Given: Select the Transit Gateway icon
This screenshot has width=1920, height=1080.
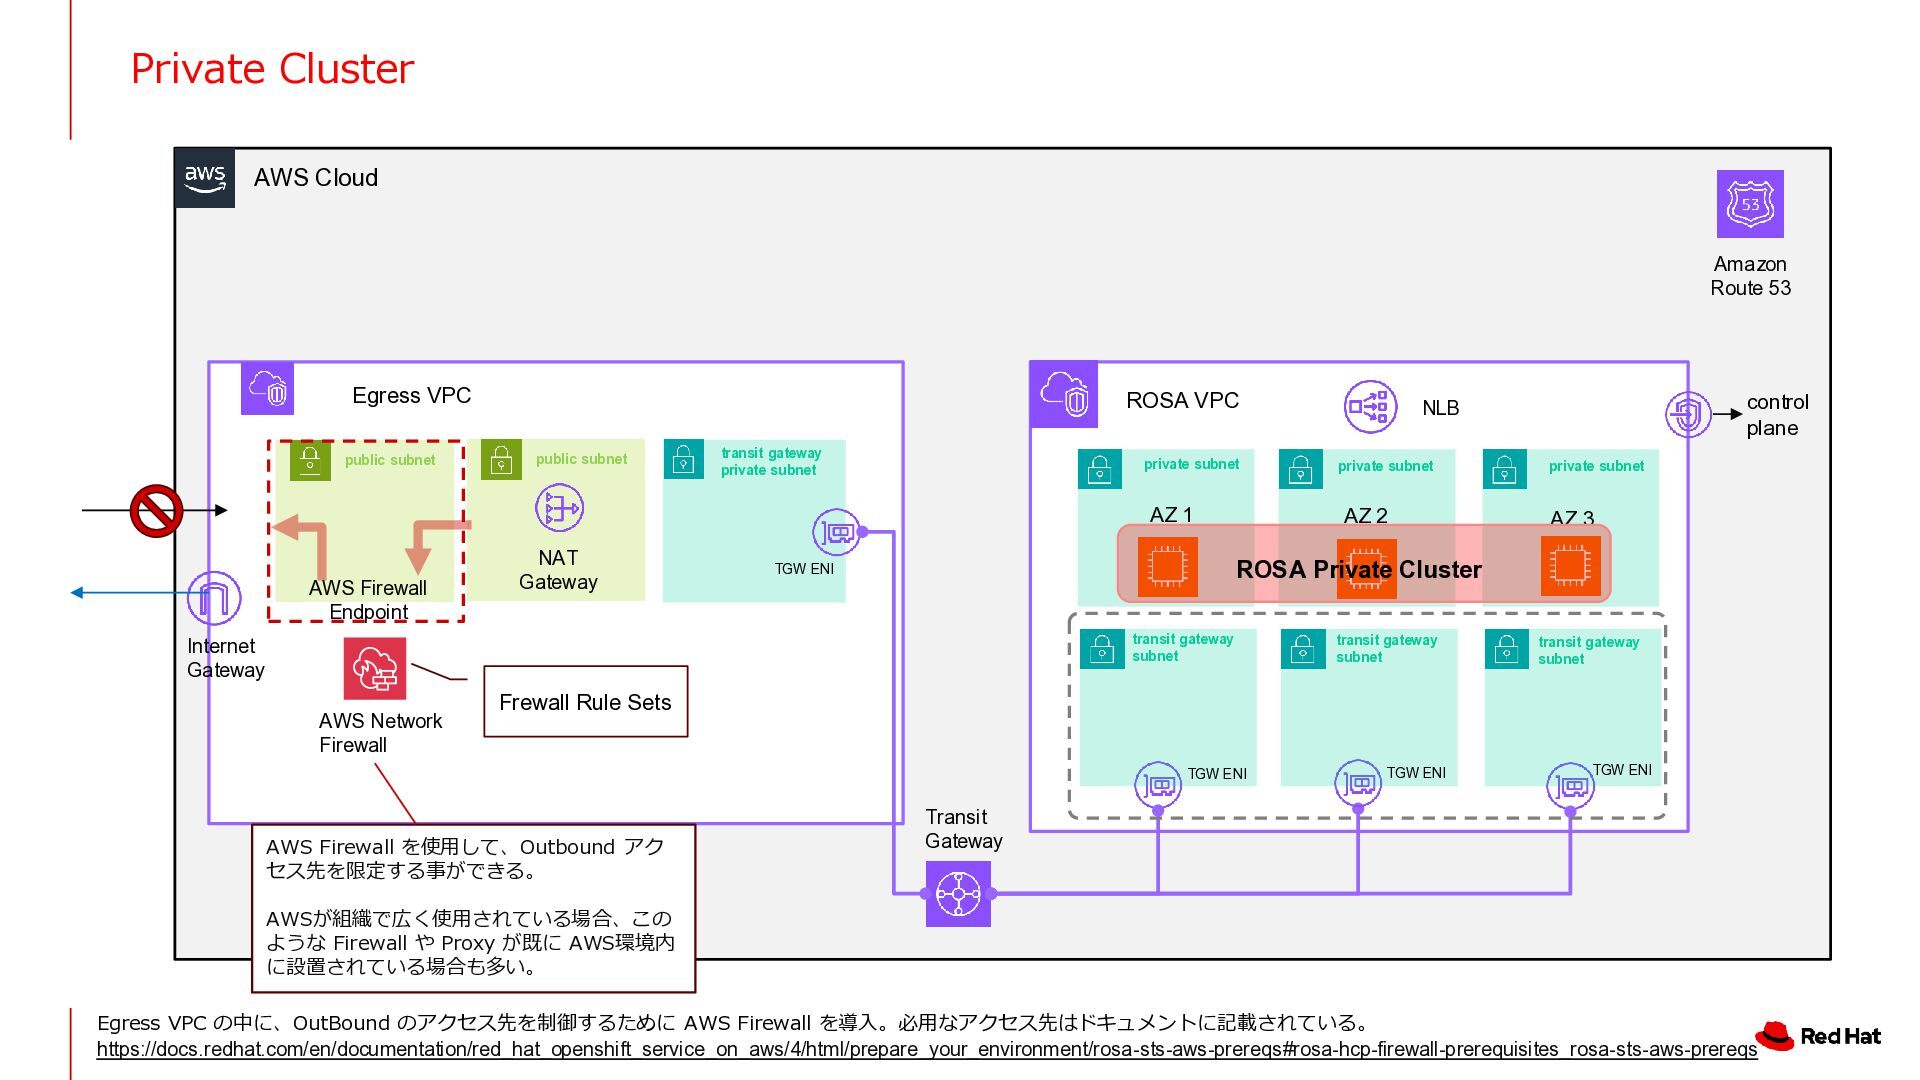Looking at the screenshot, I should [958, 894].
